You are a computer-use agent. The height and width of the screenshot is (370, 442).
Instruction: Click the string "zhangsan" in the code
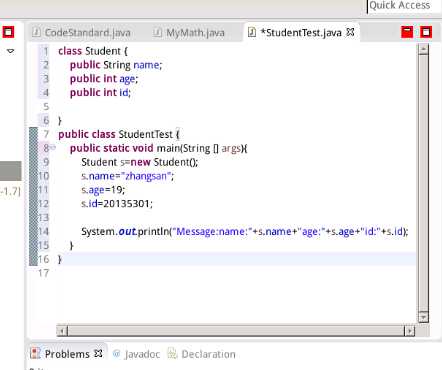(146, 176)
